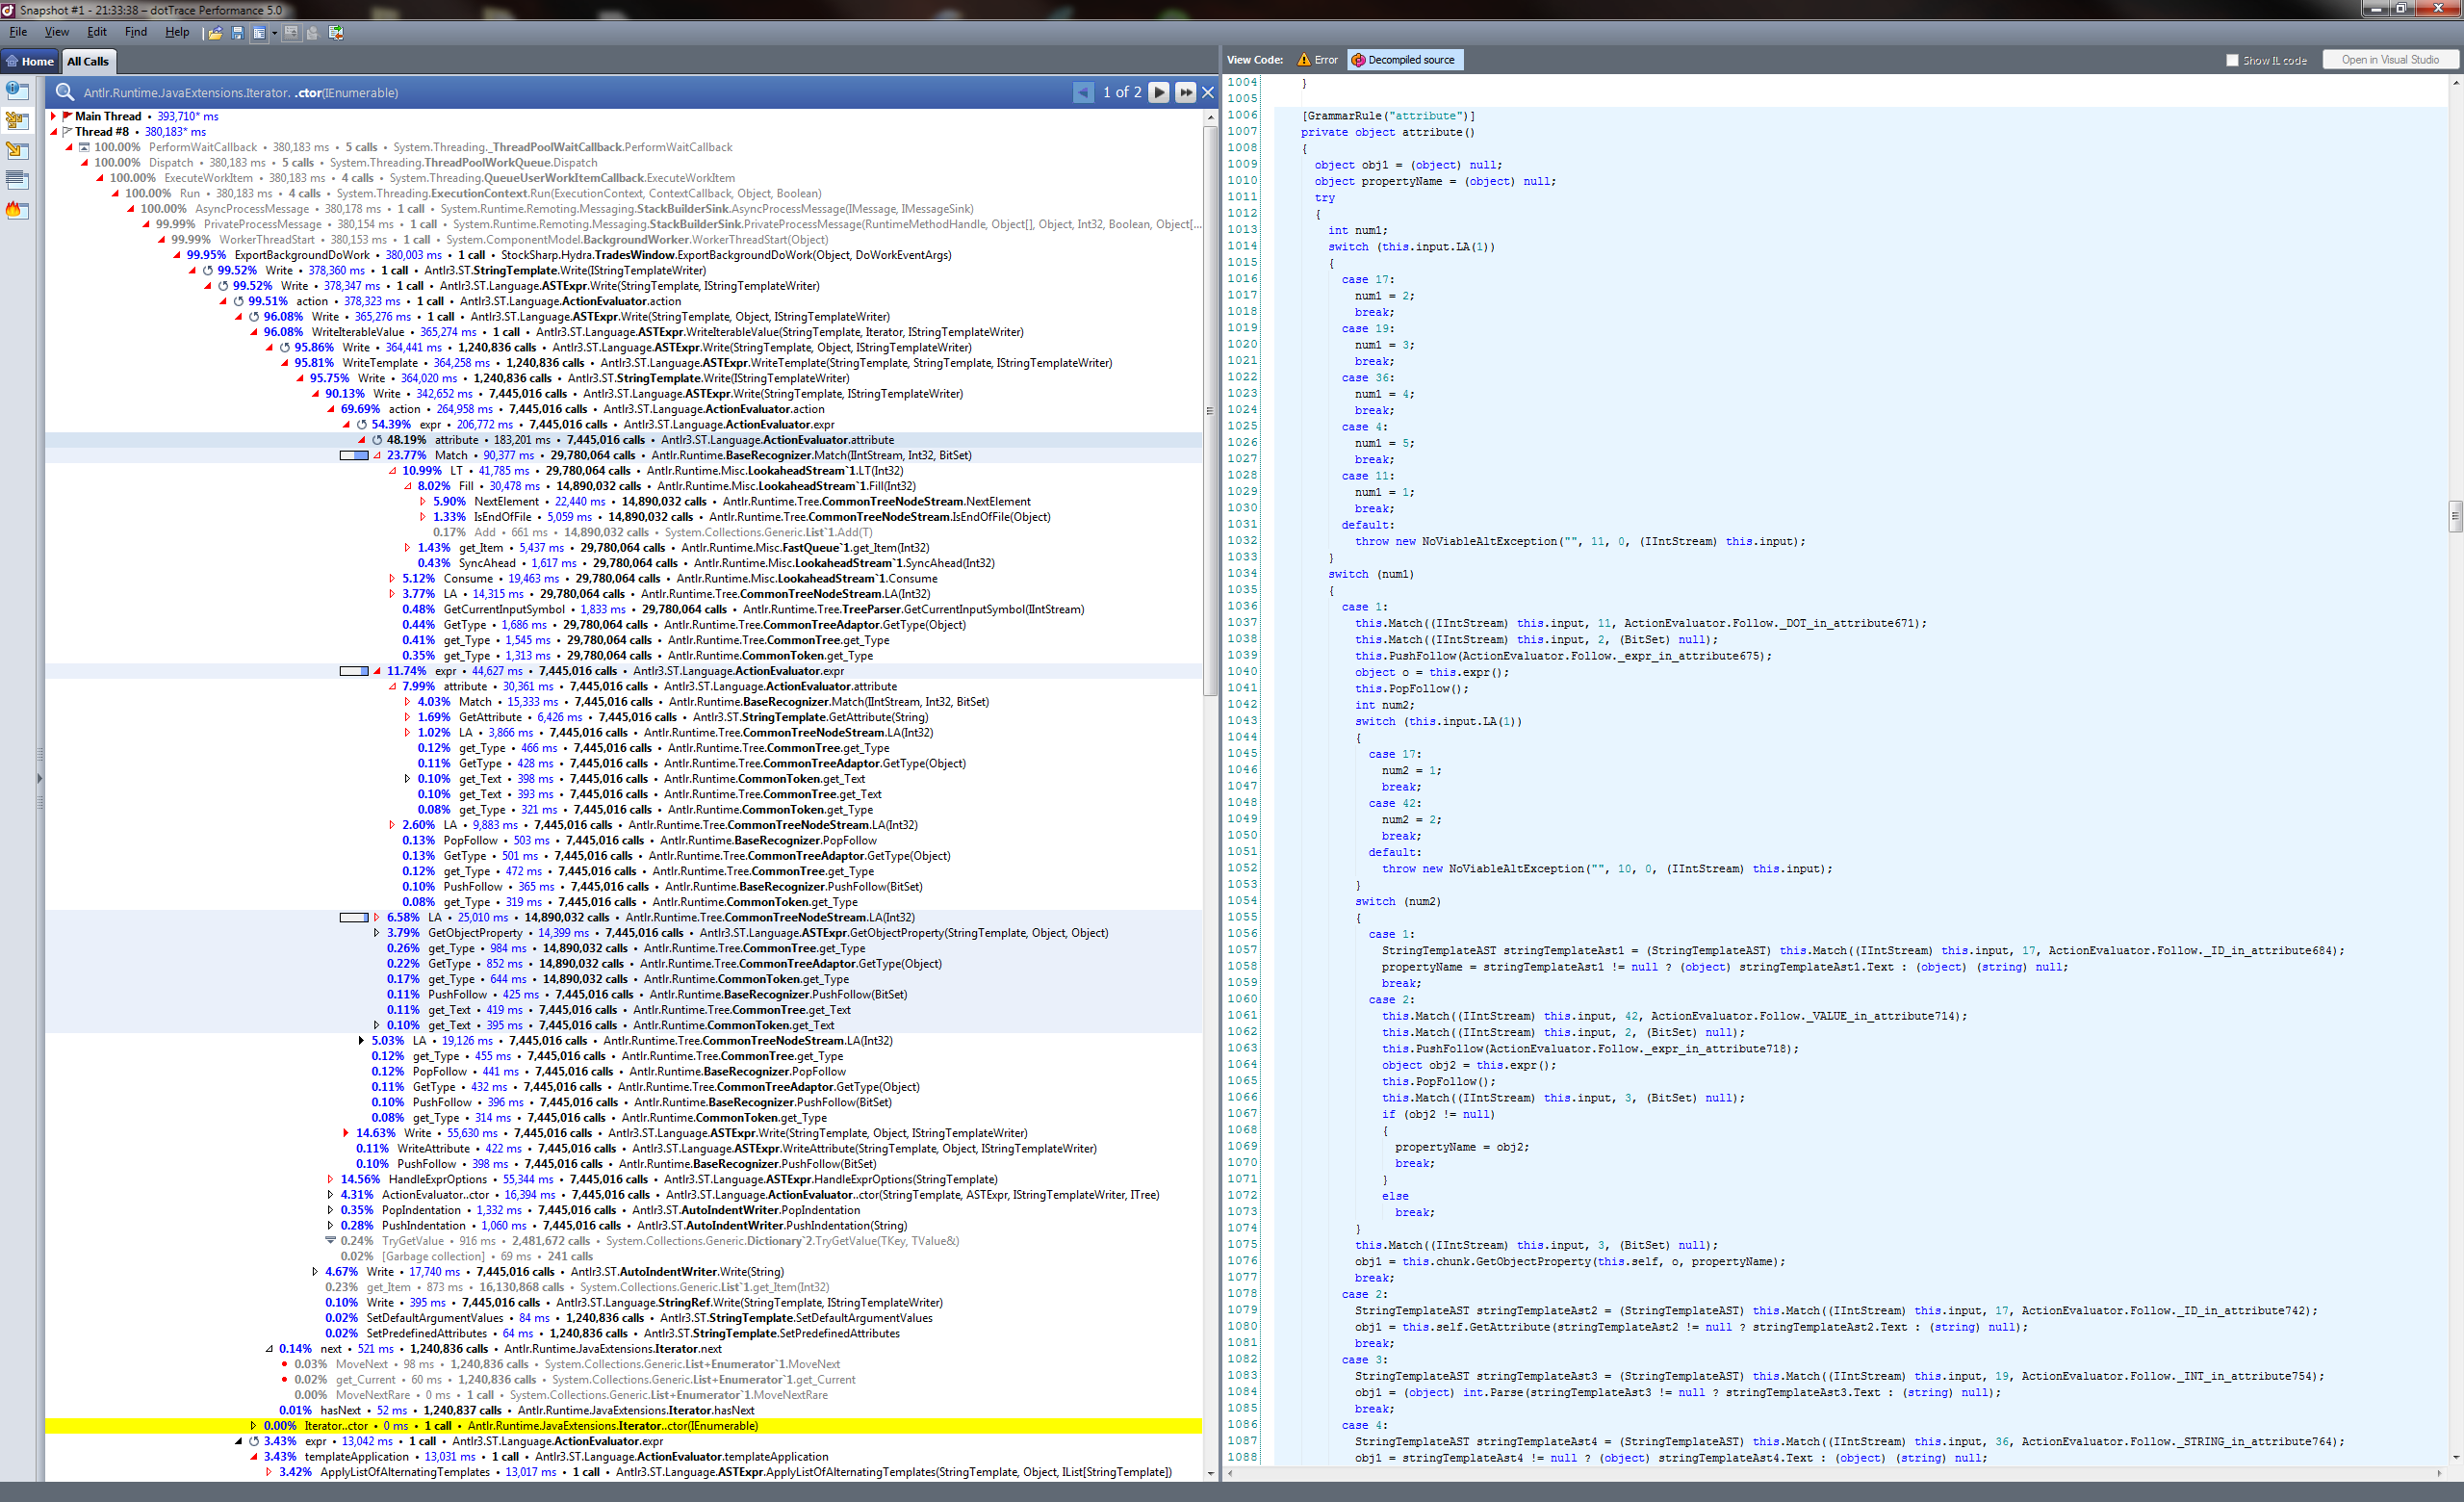Jump to last search result

(1185, 92)
